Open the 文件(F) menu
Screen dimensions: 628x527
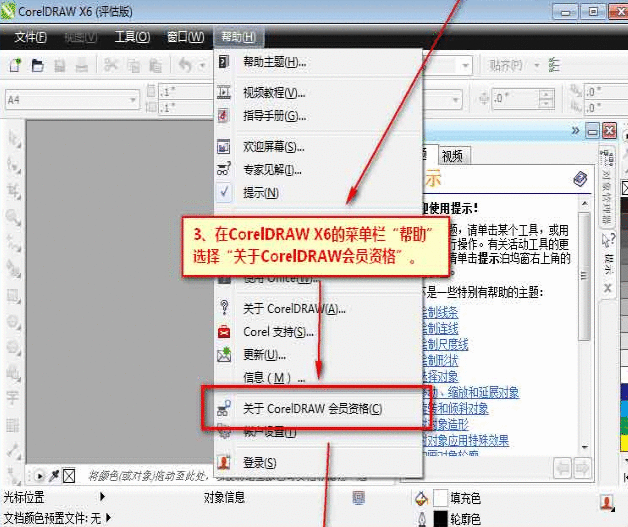30,37
